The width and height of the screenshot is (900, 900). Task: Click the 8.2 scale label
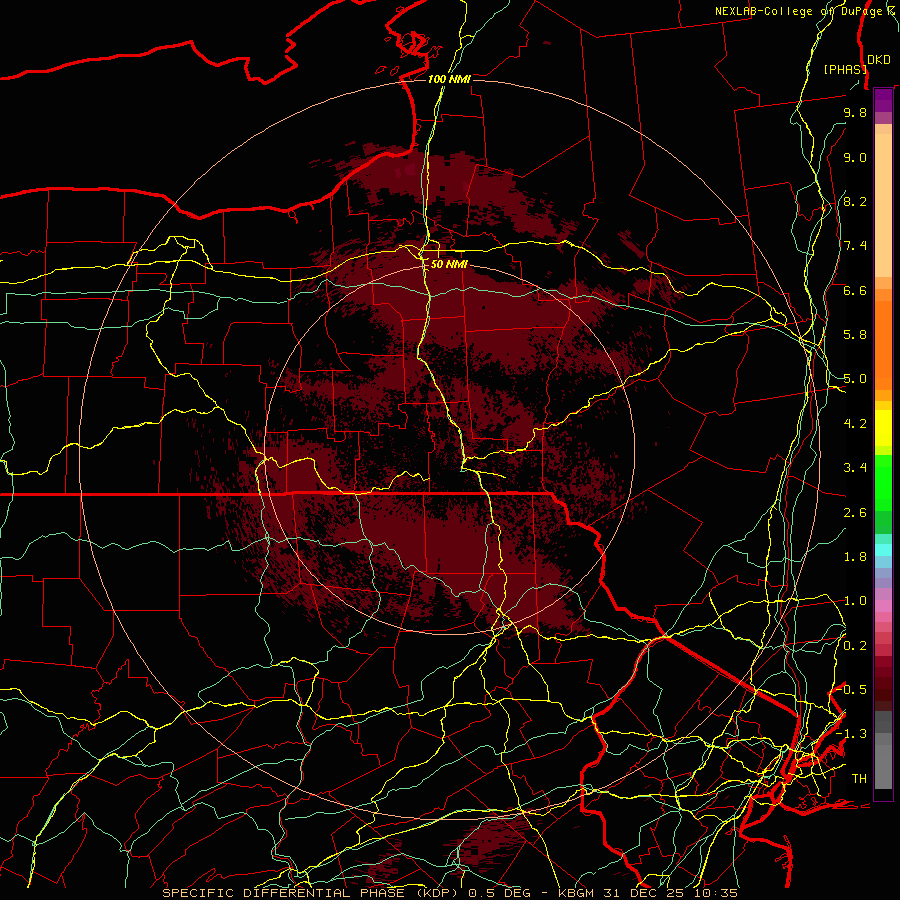pos(855,201)
